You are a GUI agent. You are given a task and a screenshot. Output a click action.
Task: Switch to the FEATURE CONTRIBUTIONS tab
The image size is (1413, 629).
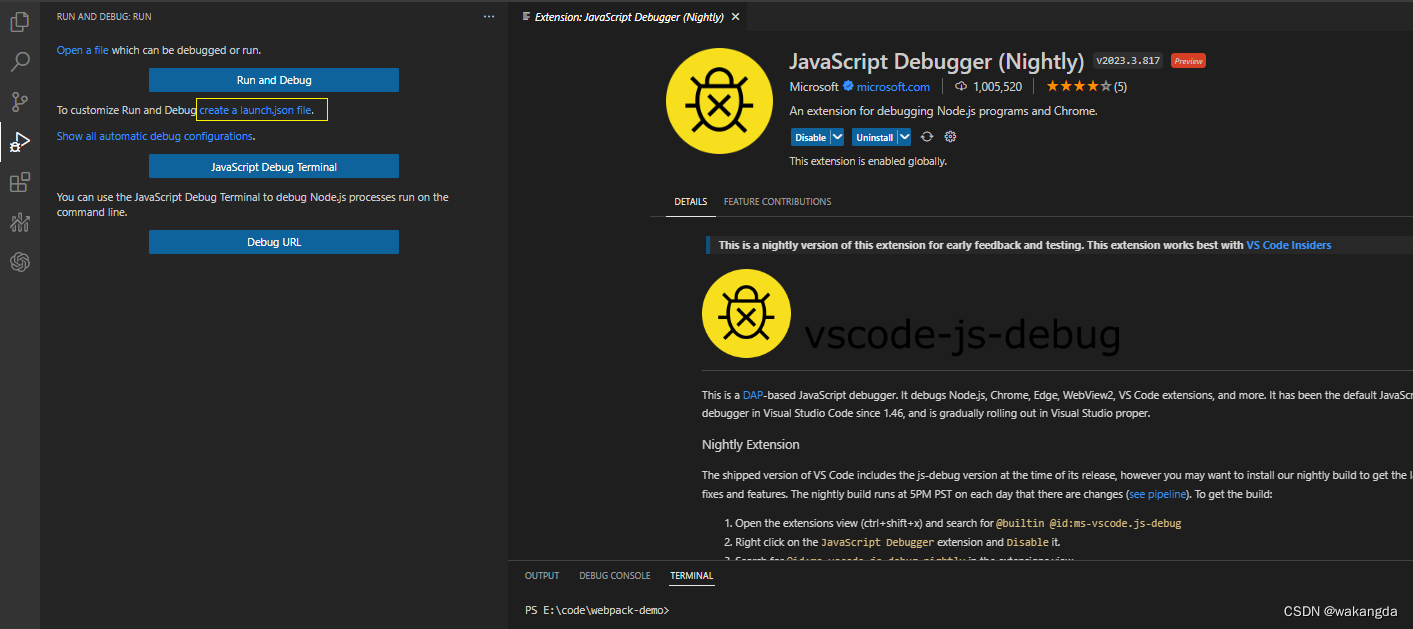[777, 202]
